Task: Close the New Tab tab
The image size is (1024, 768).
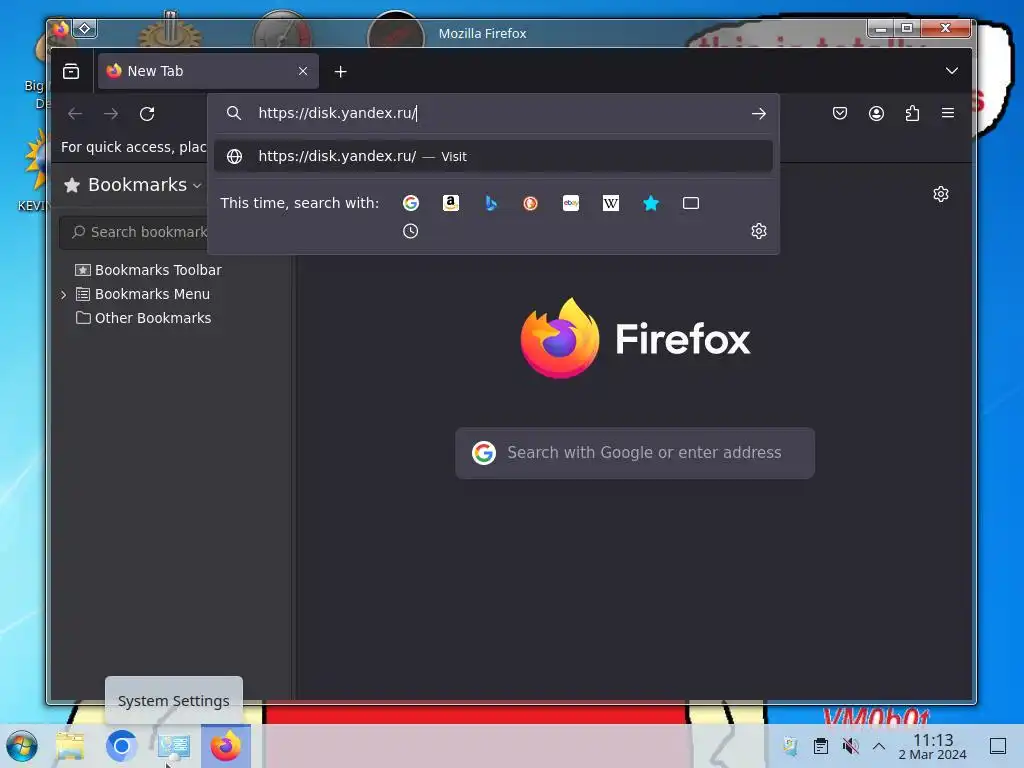Action: click(x=303, y=71)
